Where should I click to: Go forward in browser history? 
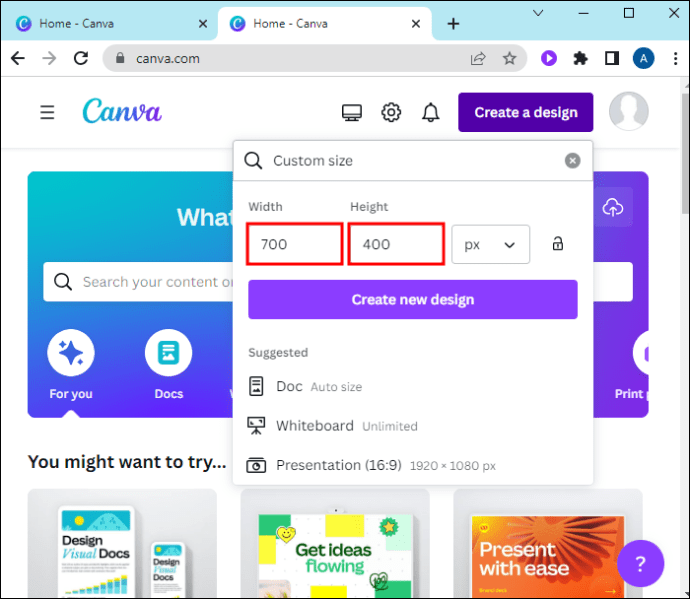[49, 58]
